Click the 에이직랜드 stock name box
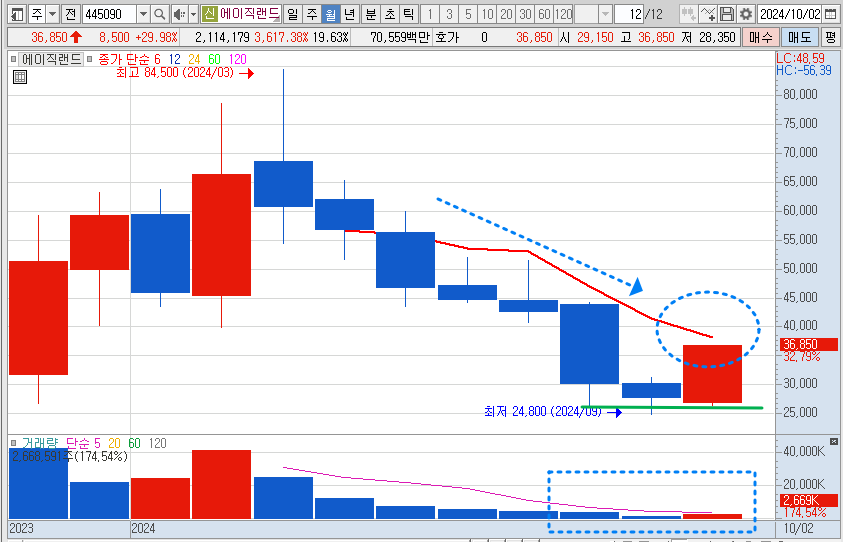 pos(249,14)
